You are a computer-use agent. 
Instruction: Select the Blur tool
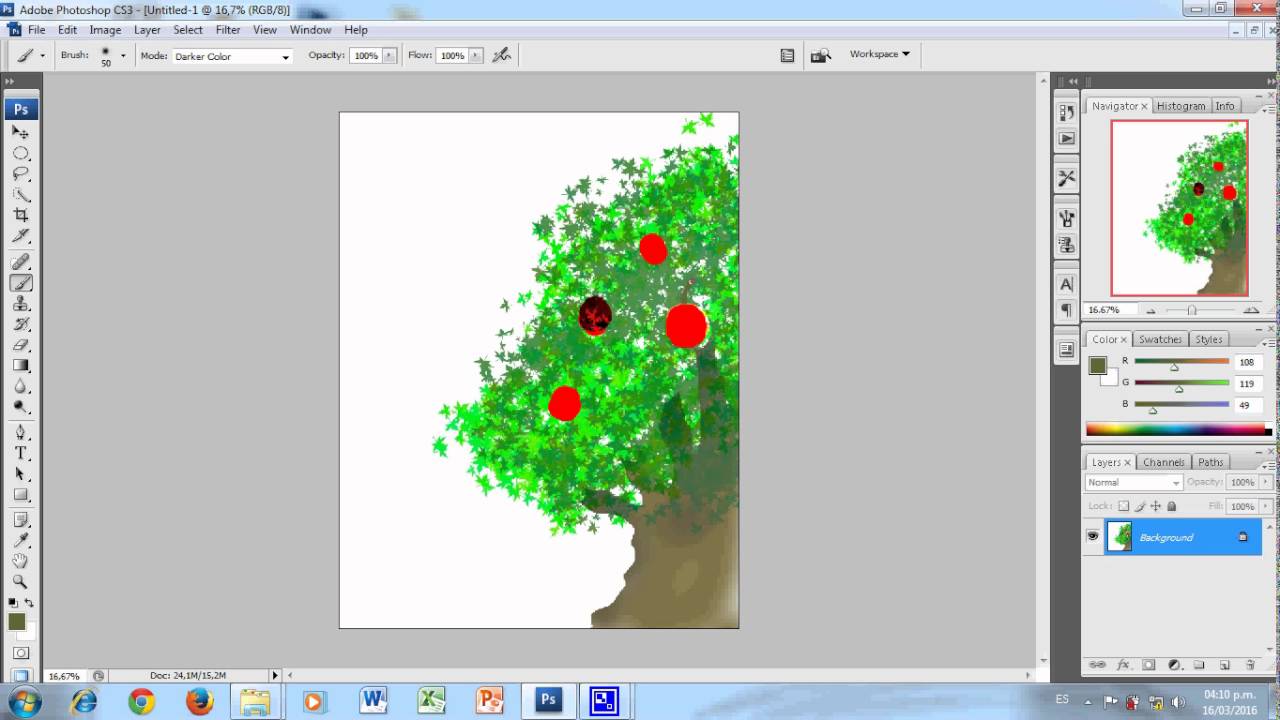[x=21, y=387]
